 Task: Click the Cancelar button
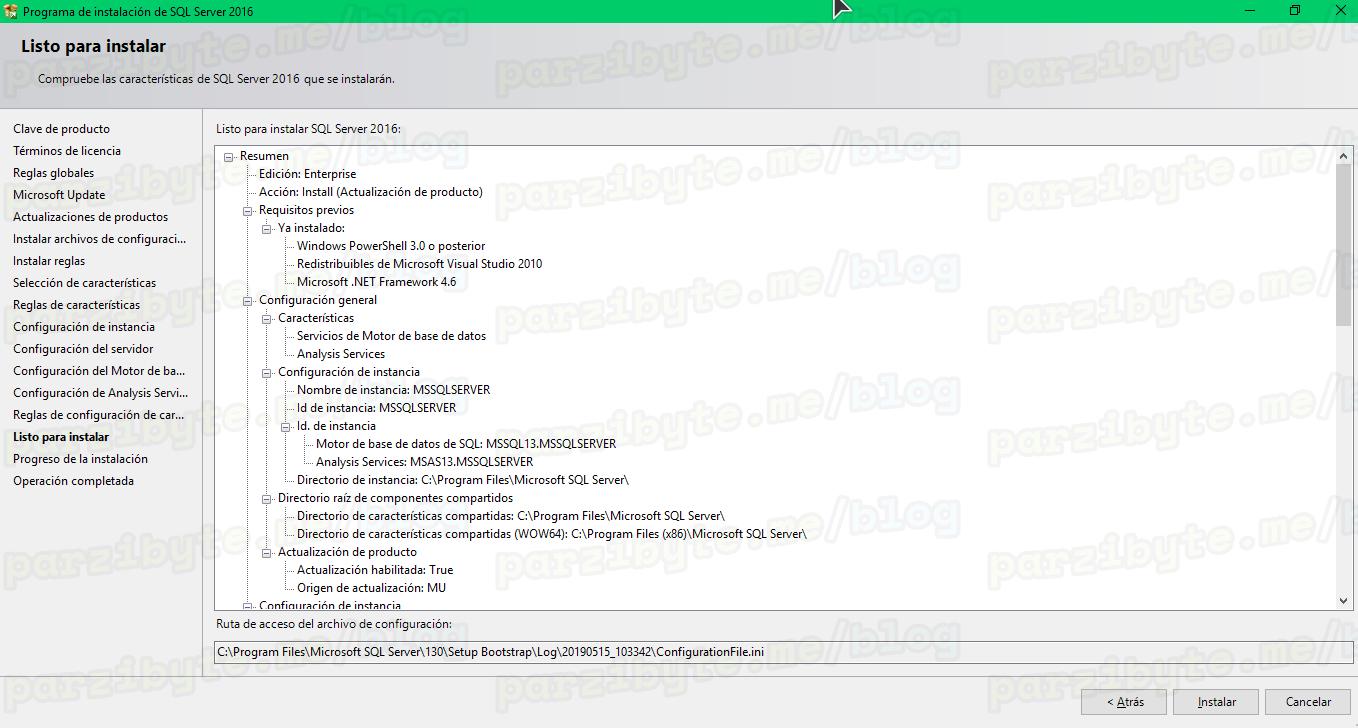point(1308,701)
